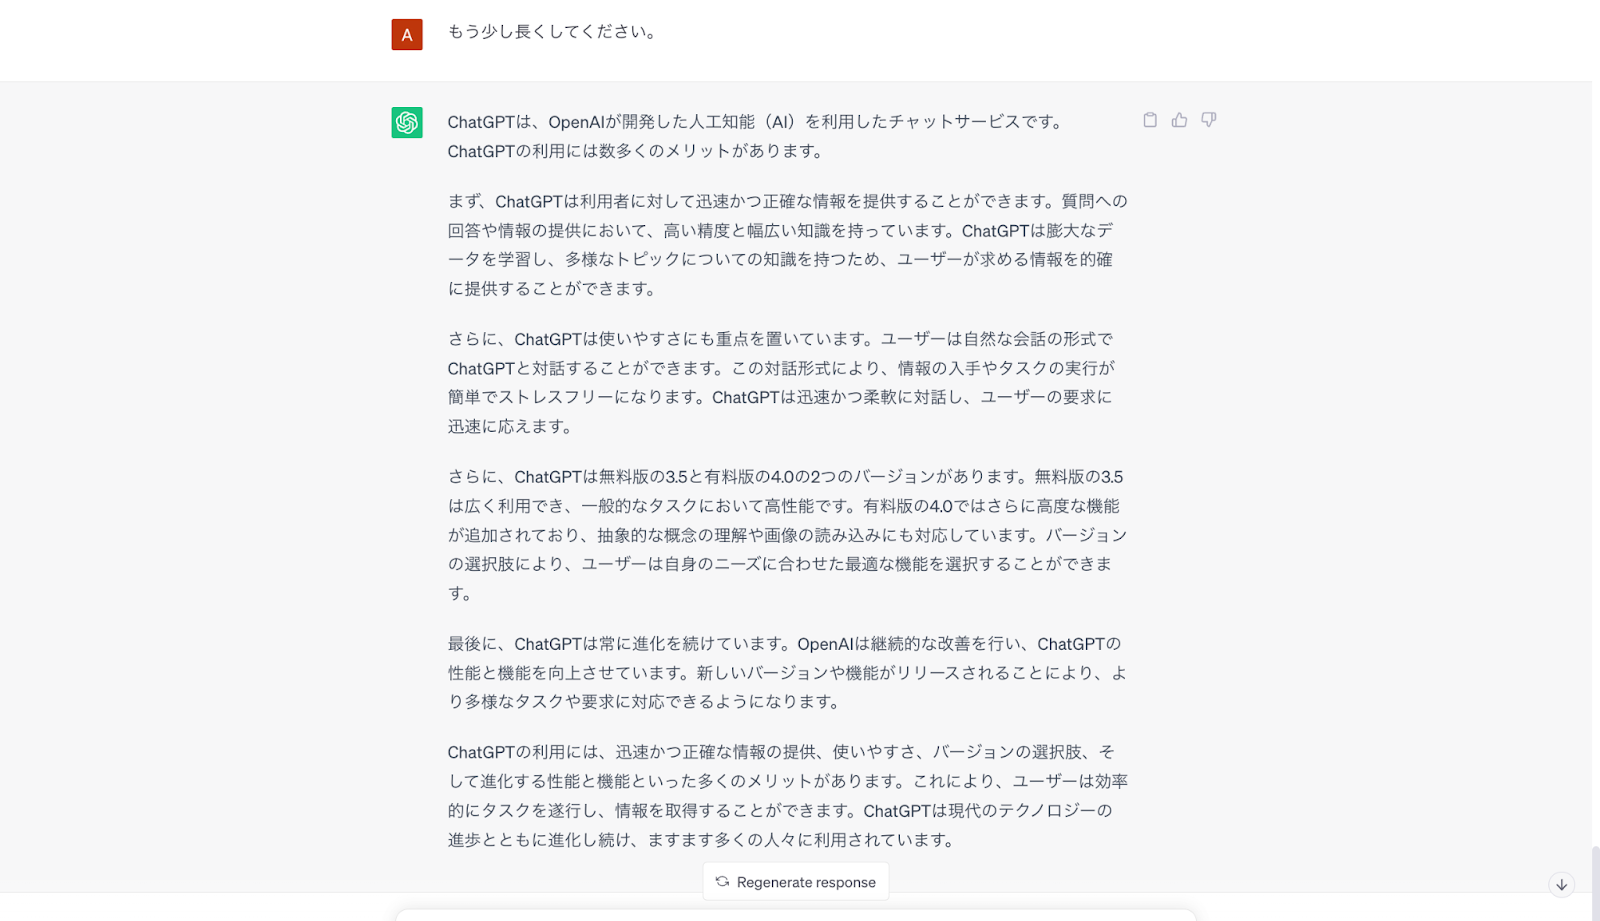Click the scroll-to-bottom down arrow button
The image size is (1600, 921).
pyautogui.click(x=1561, y=884)
